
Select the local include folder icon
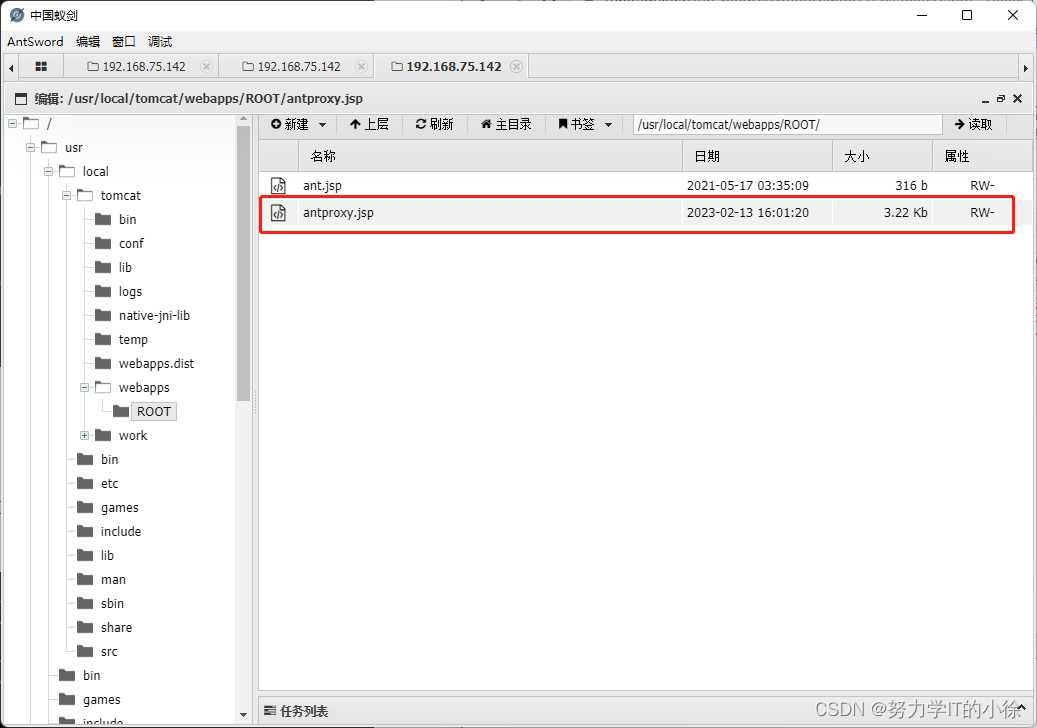coord(85,532)
